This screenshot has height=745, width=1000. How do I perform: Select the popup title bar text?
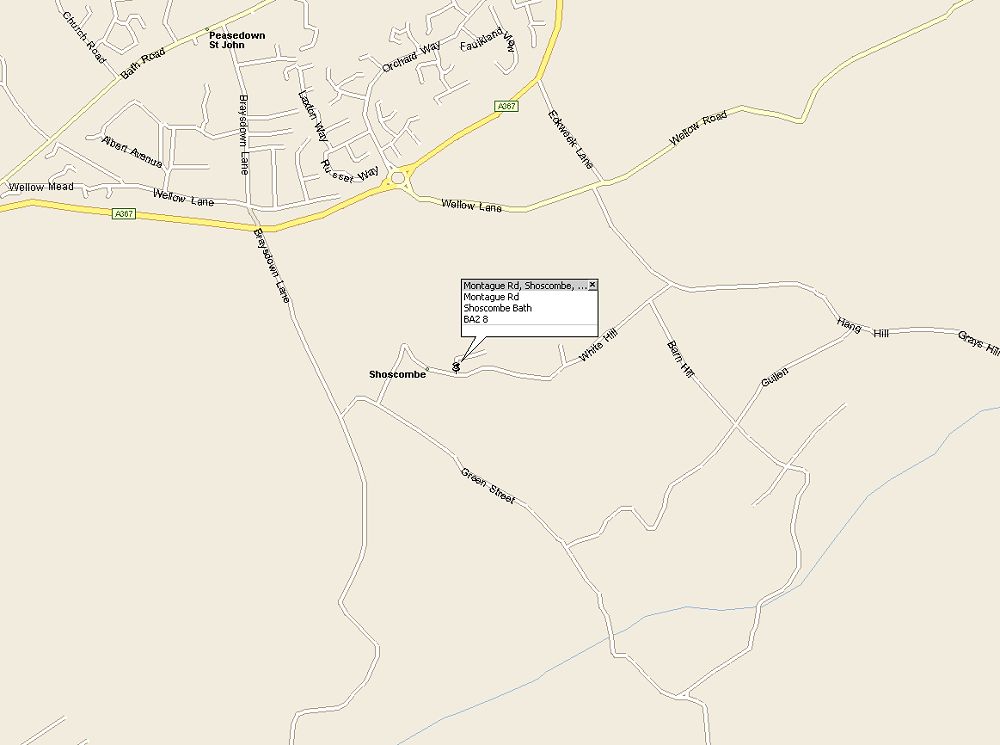click(524, 286)
